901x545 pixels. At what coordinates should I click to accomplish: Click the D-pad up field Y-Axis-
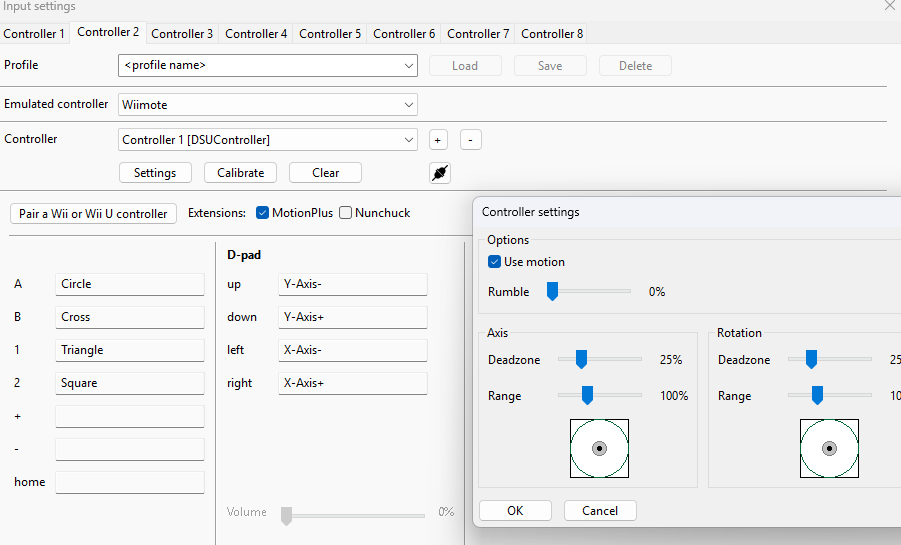353,284
